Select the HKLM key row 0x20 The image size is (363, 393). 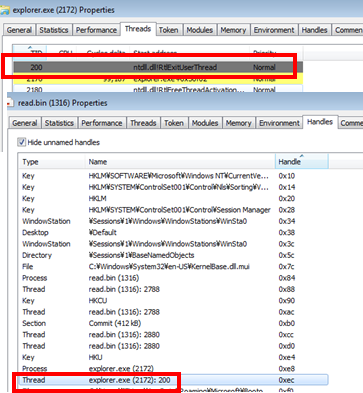coord(173,198)
